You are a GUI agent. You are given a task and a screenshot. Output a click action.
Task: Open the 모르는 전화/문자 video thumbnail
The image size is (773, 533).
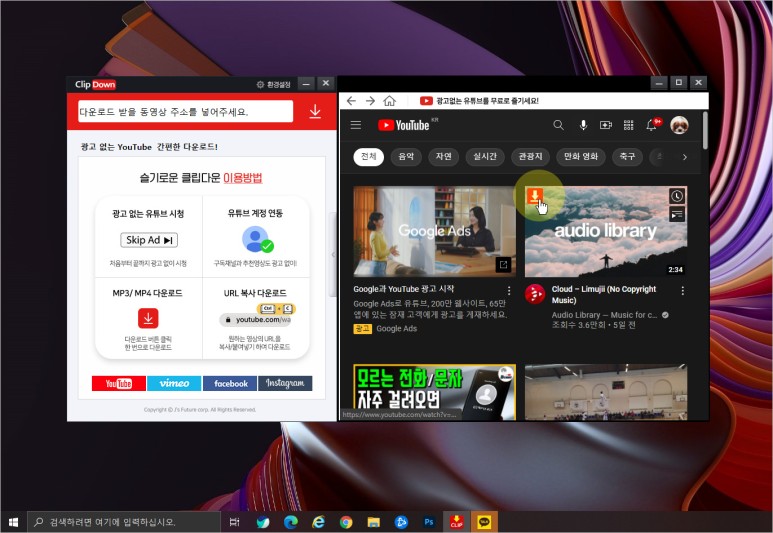pos(434,392)
